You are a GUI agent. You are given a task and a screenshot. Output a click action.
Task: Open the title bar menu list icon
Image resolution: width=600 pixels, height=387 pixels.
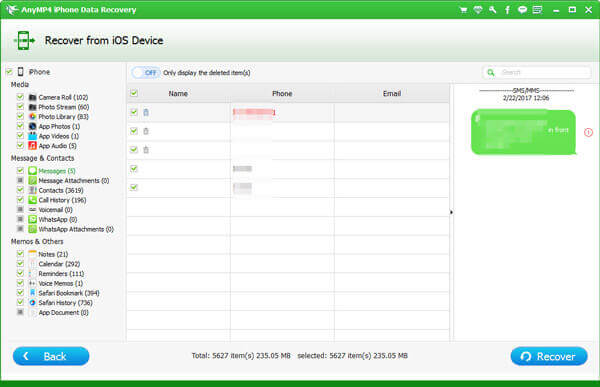point(538,10)
